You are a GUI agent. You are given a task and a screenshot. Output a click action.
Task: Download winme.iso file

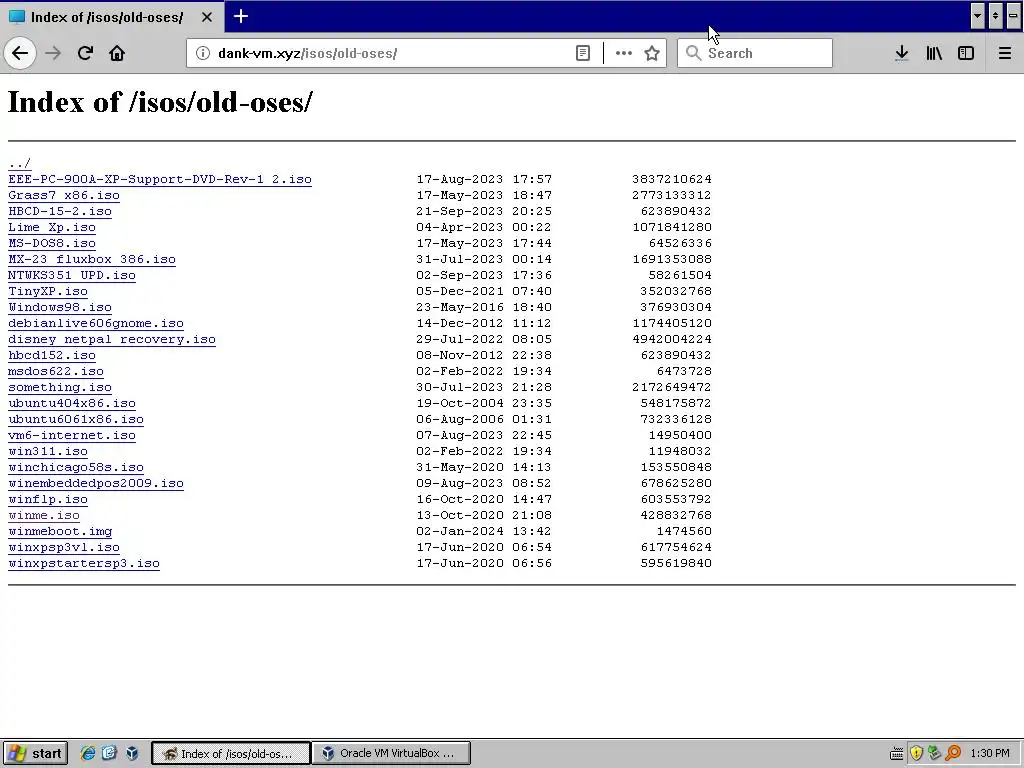[44, 515]
